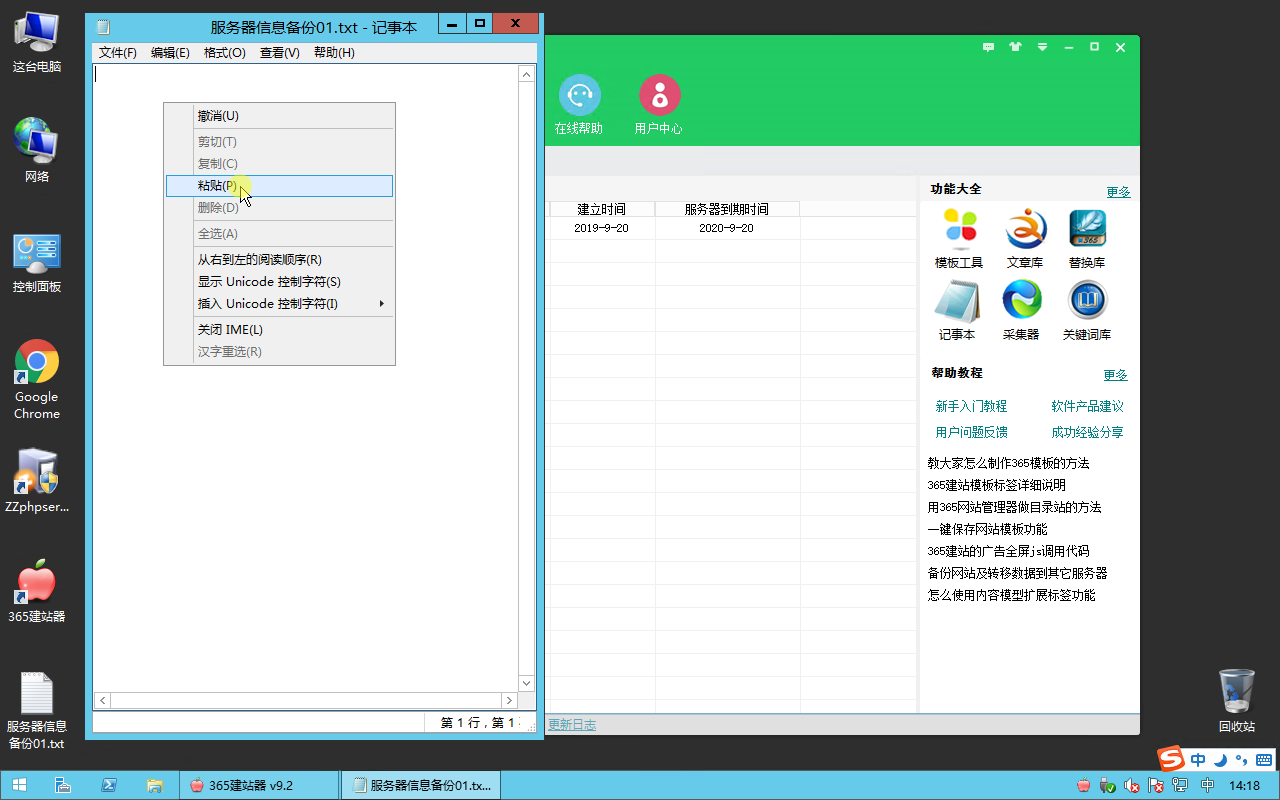Open 更新日志 link at bottom
The height and width of the screenshot is (800, 1280).
(572, 725)
